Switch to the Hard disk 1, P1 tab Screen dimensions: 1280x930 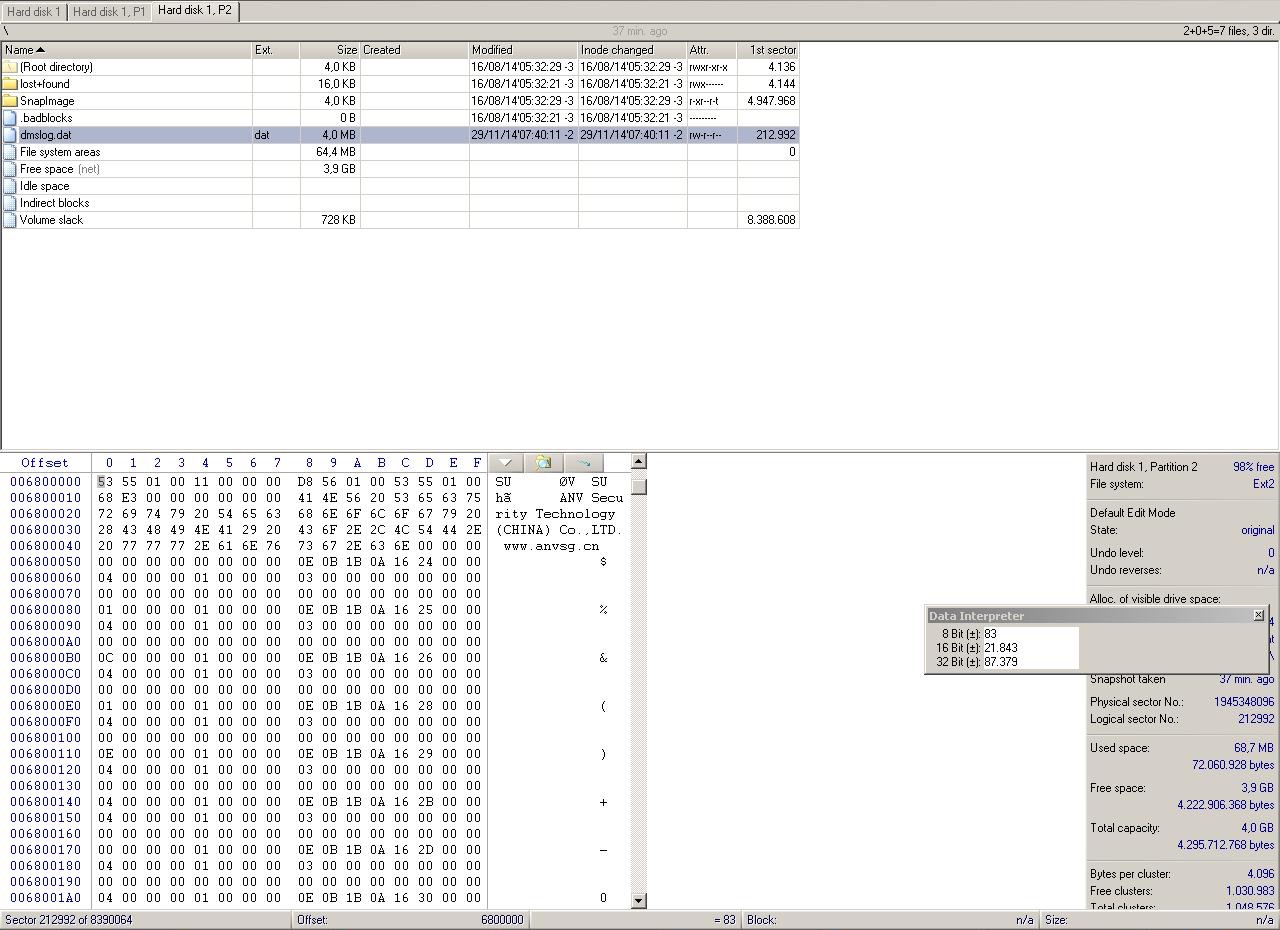pyautogui.click(x=109, y=12)
